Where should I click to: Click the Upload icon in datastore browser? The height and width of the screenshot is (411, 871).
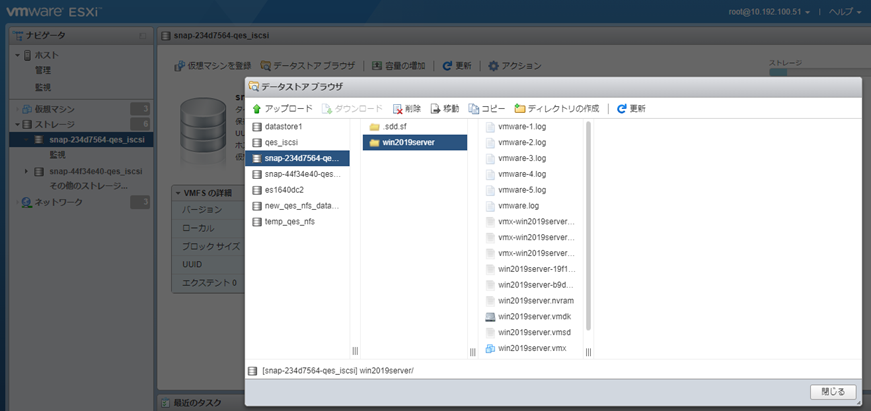coord(257,108)
